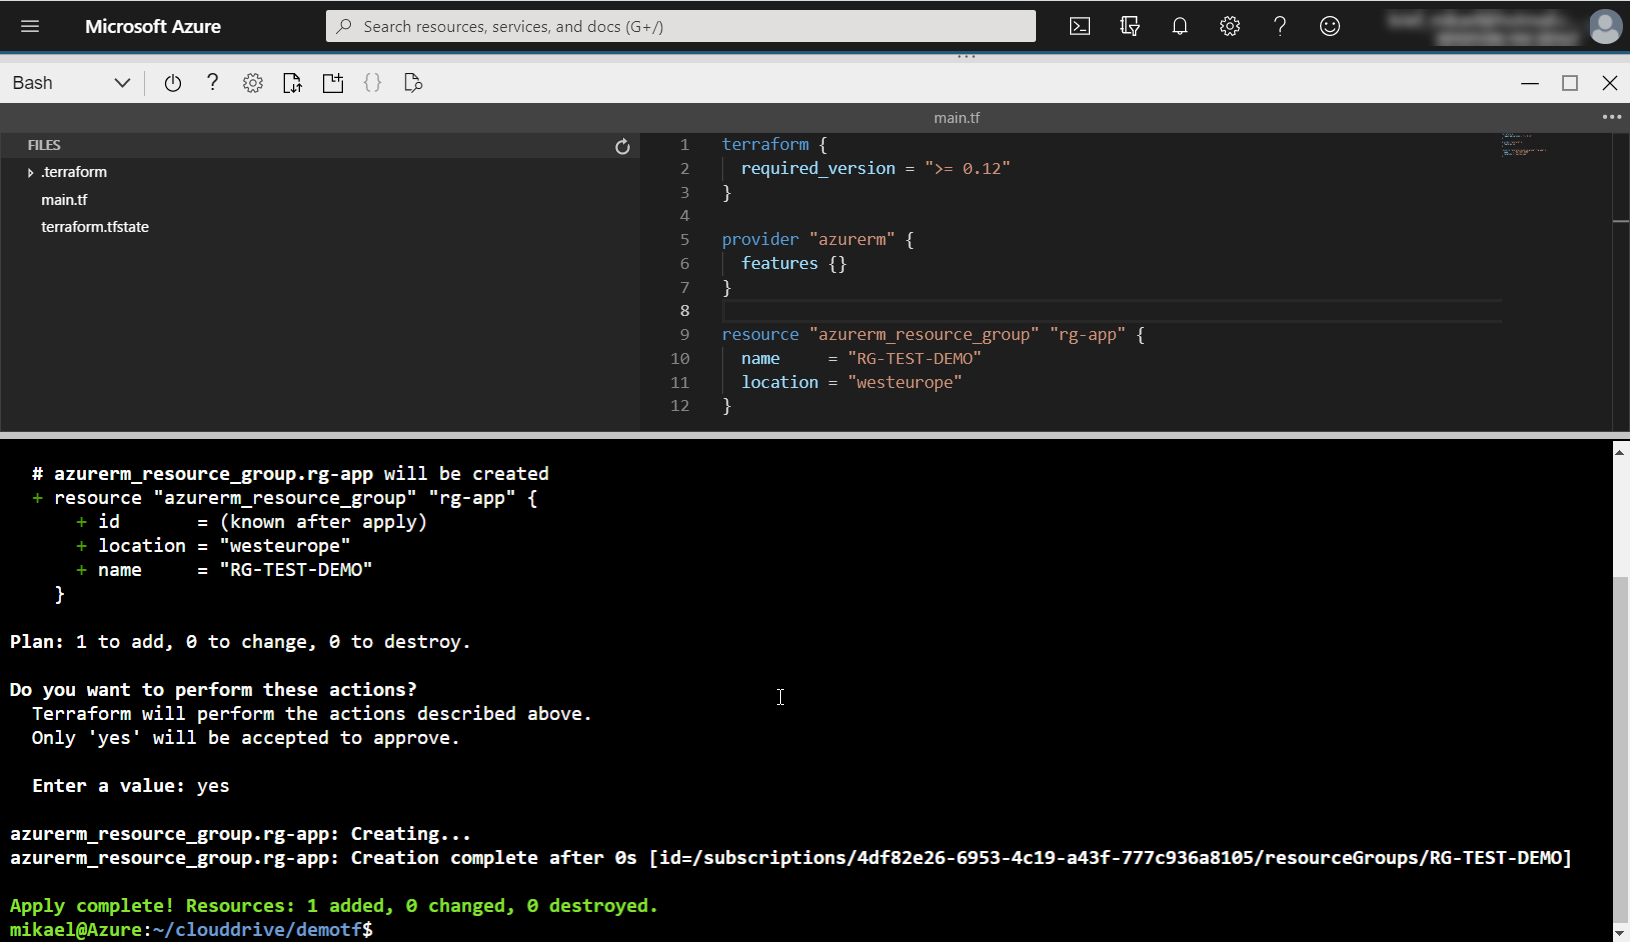The image size is (1630, 942).
Task: Open the Help question mark in the top bar
Action: pyautogui.click(x=1280, y=27)
